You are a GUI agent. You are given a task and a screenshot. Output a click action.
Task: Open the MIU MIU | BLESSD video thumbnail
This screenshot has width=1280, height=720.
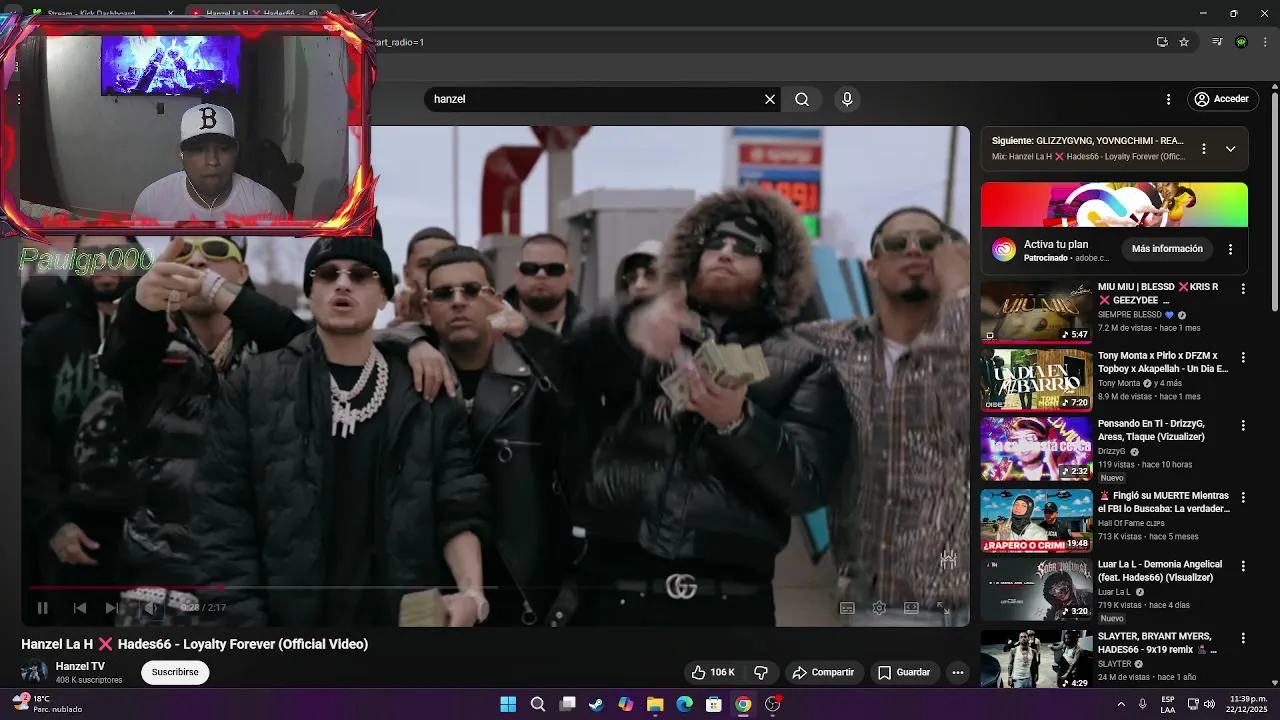click(1036, 311)
